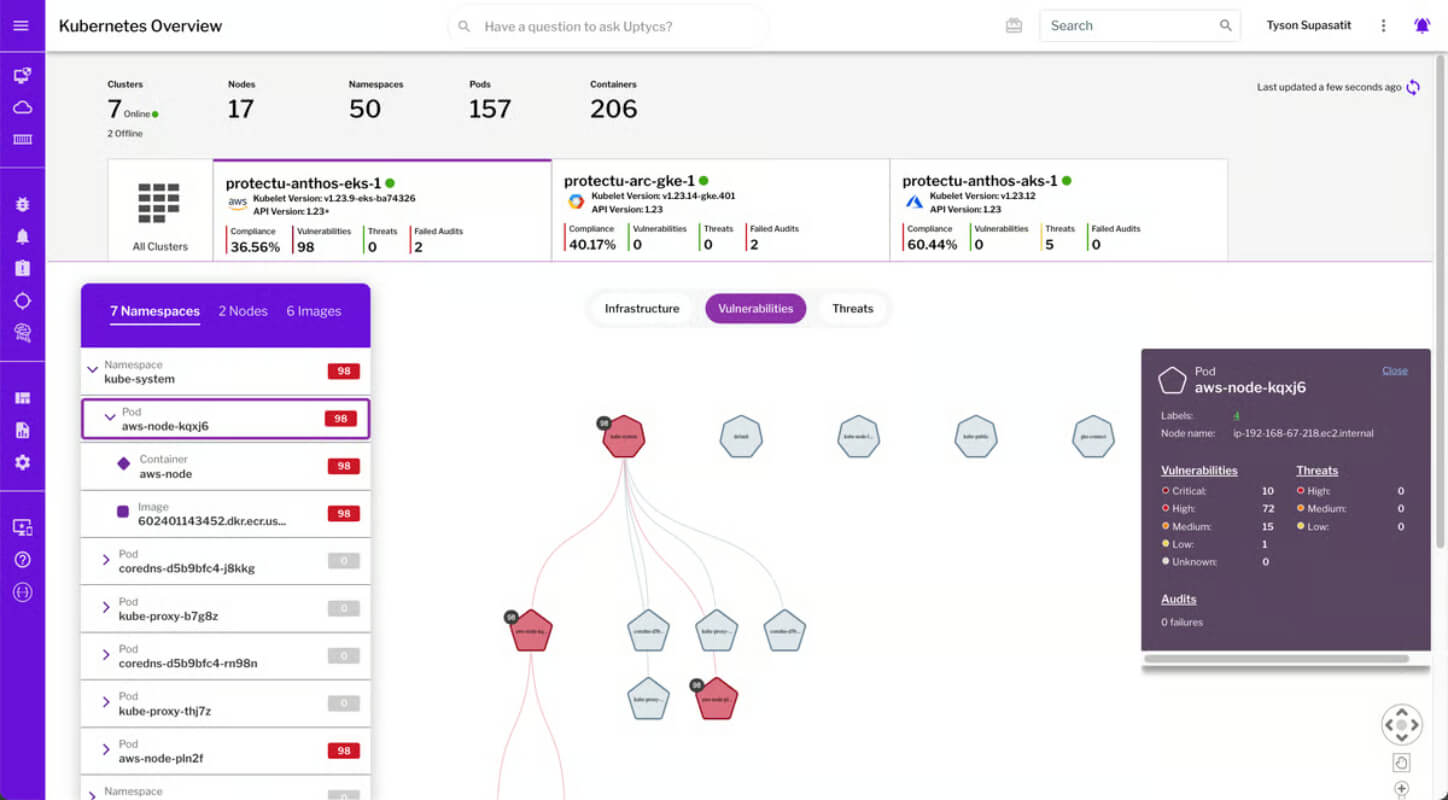Switch to the 6 Images tab
This screenshot has width=1448, height=800.
pos(314,311)
